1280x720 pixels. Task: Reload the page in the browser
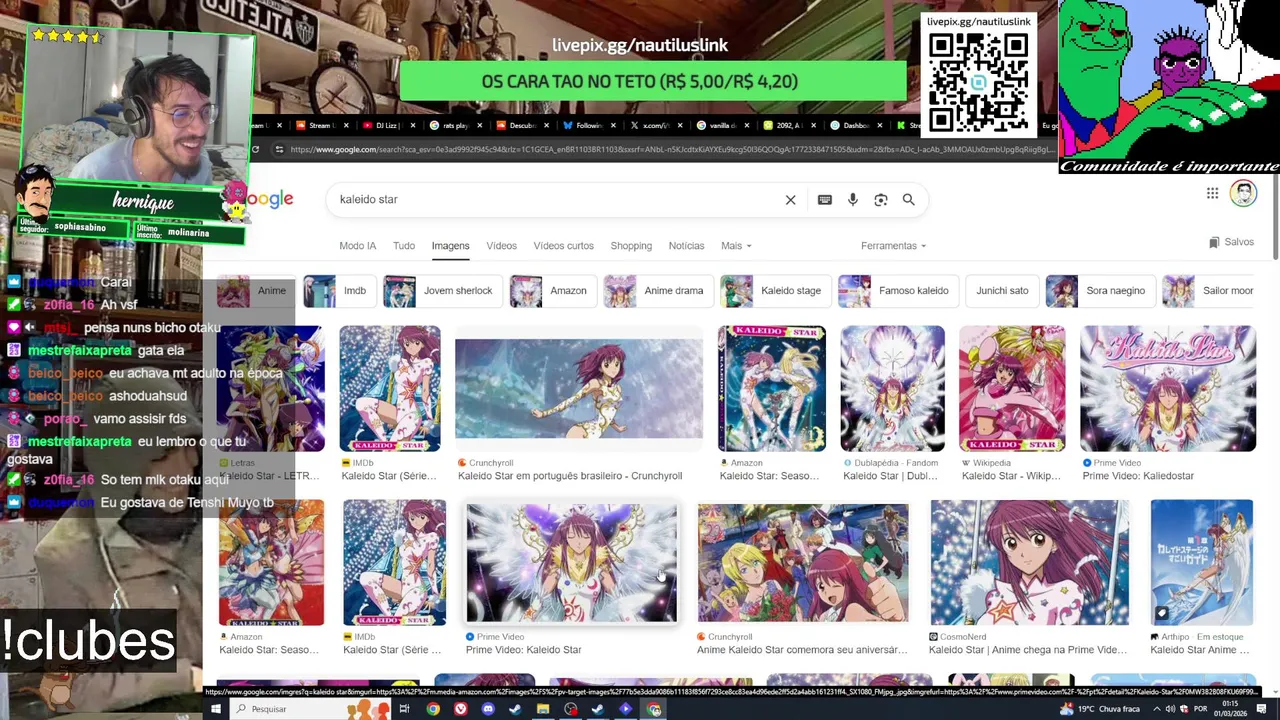coord(255,150)
